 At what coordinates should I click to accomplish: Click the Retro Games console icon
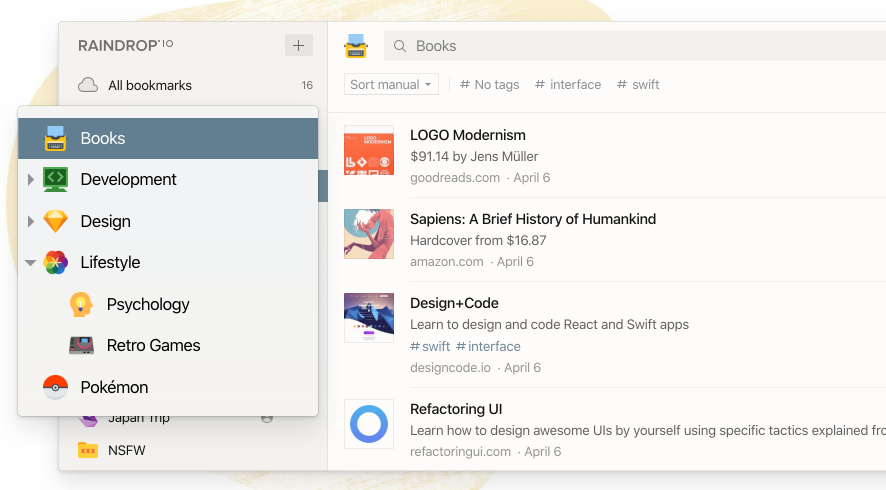tap(81, 345)
